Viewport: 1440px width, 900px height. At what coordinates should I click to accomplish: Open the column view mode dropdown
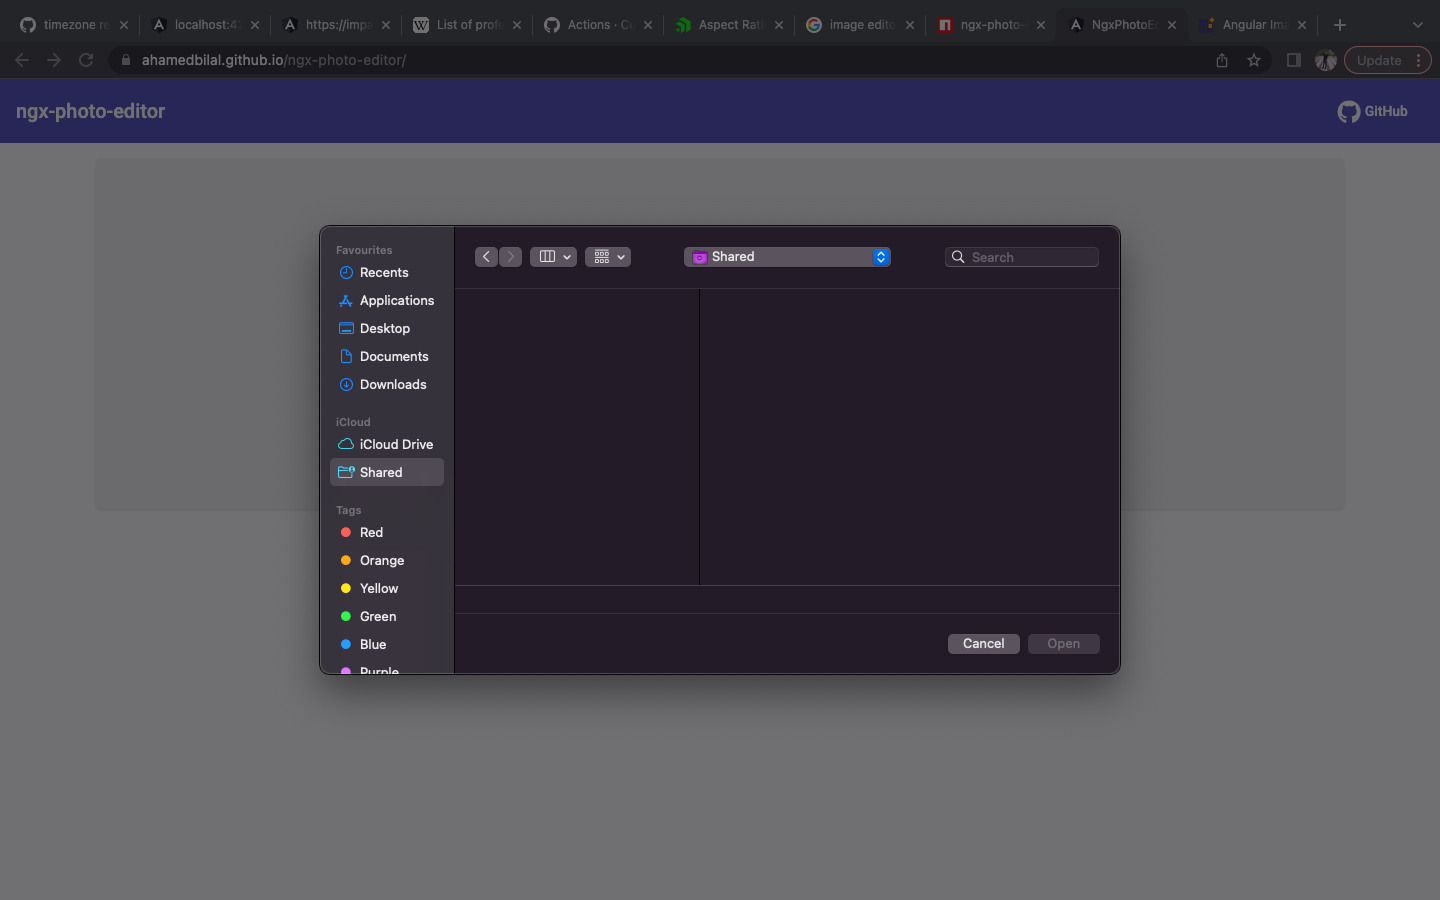point(553,257)
